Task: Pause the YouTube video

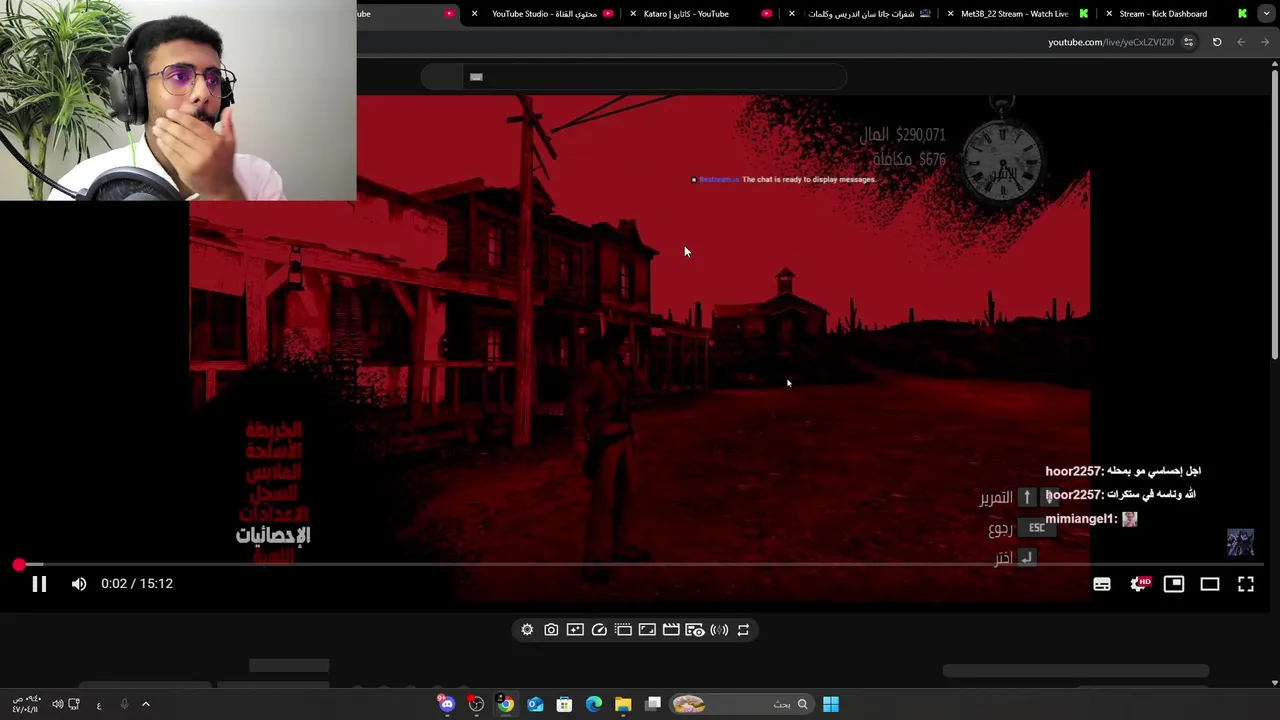Action: [x=39, y=584]
